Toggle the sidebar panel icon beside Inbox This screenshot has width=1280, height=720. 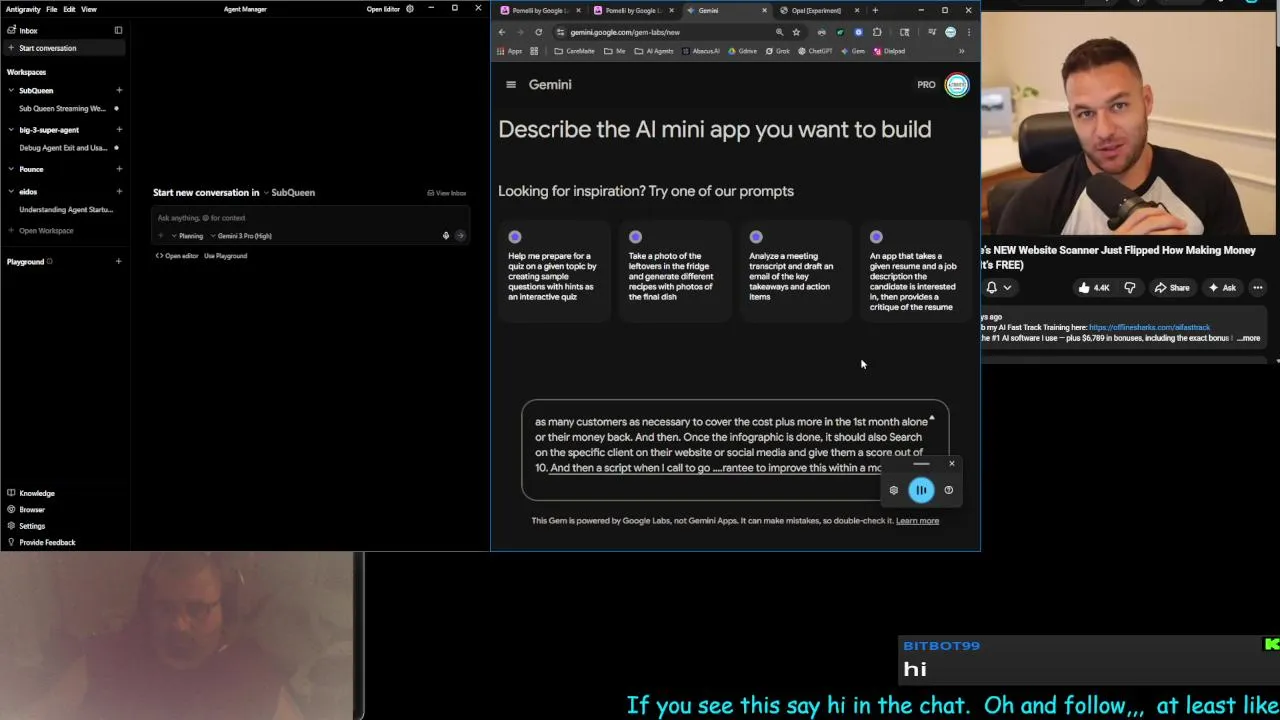[x=118, y=30]
